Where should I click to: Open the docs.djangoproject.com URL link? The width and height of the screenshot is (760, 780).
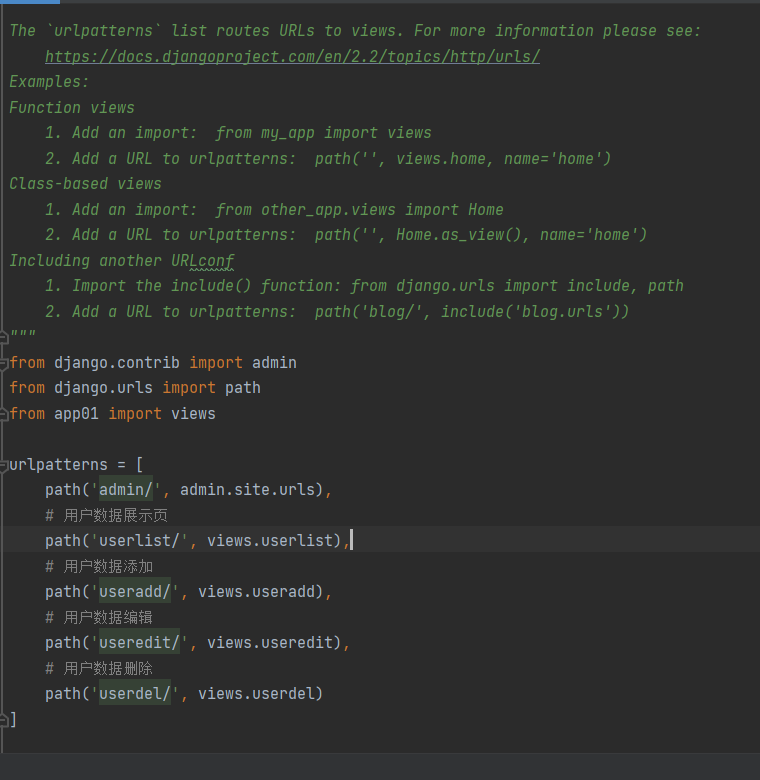click(x=292, y=56)
